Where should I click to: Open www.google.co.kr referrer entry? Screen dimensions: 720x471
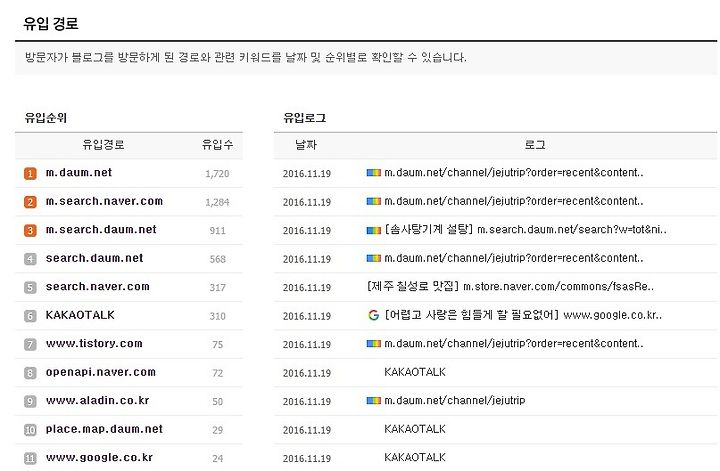(x=99, y=457)
